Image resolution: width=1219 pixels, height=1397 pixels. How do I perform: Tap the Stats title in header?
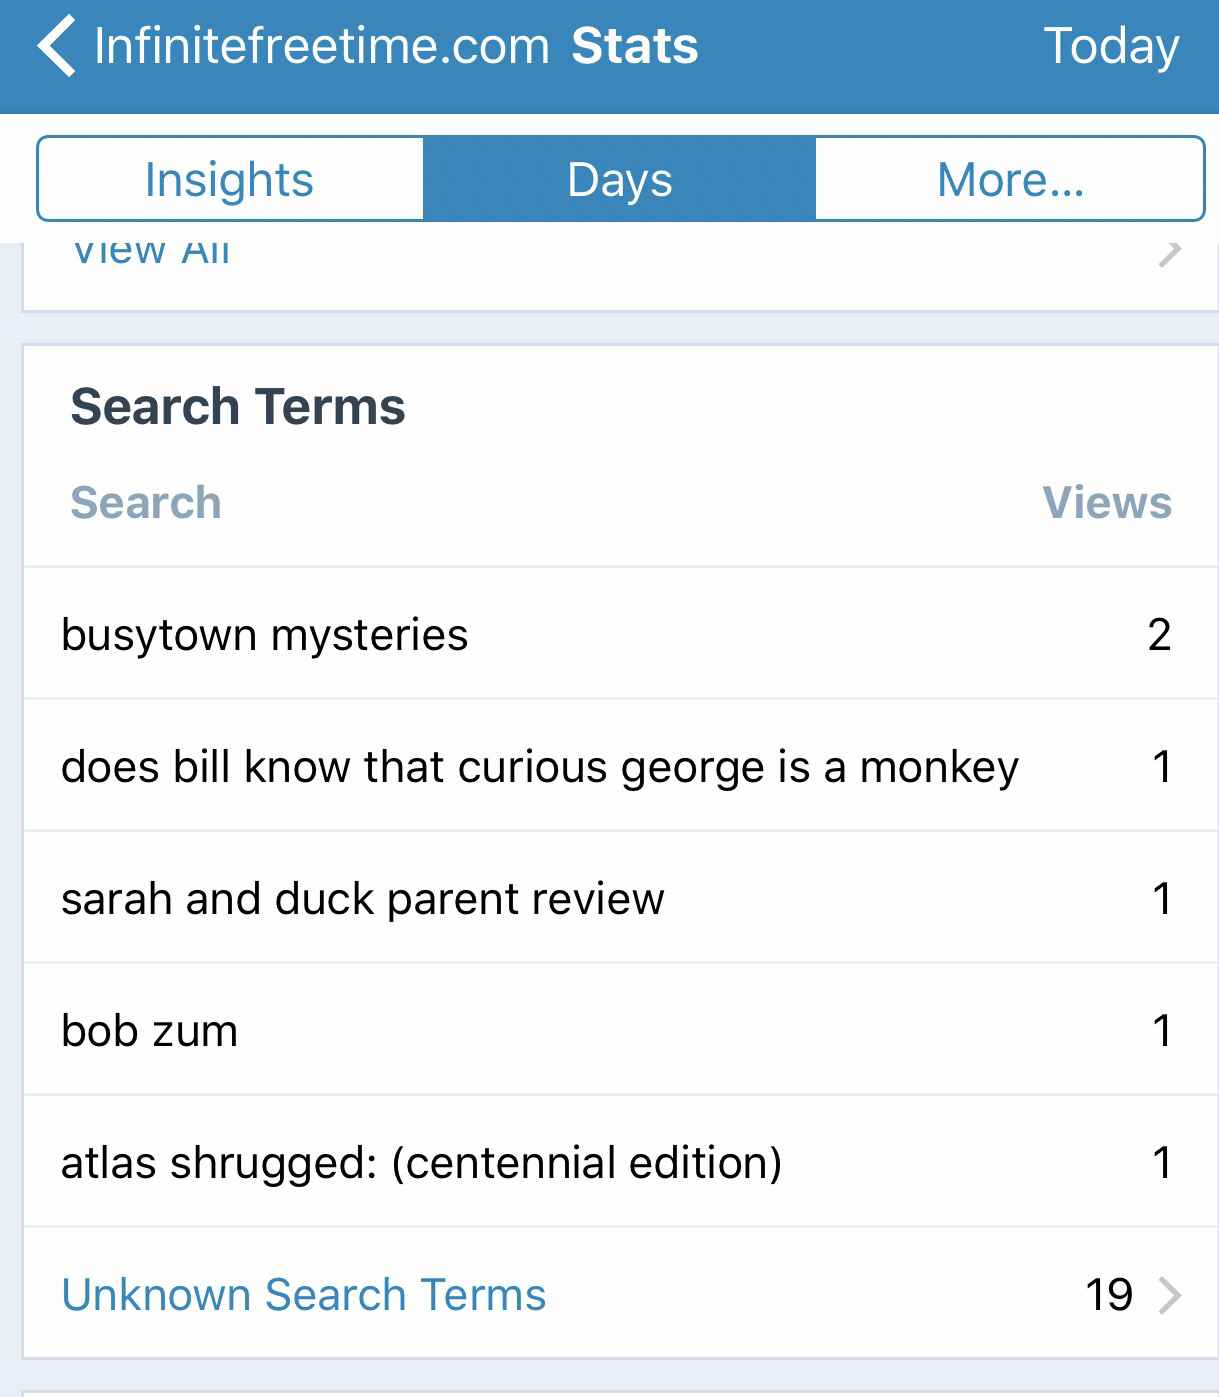tap(634, 47)
